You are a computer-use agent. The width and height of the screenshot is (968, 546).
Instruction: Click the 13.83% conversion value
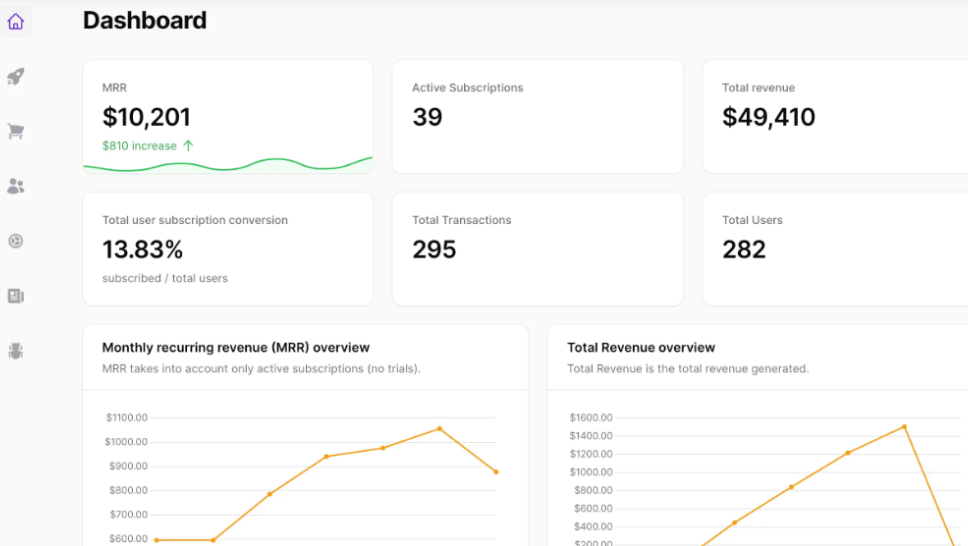(x=143, y=250)
